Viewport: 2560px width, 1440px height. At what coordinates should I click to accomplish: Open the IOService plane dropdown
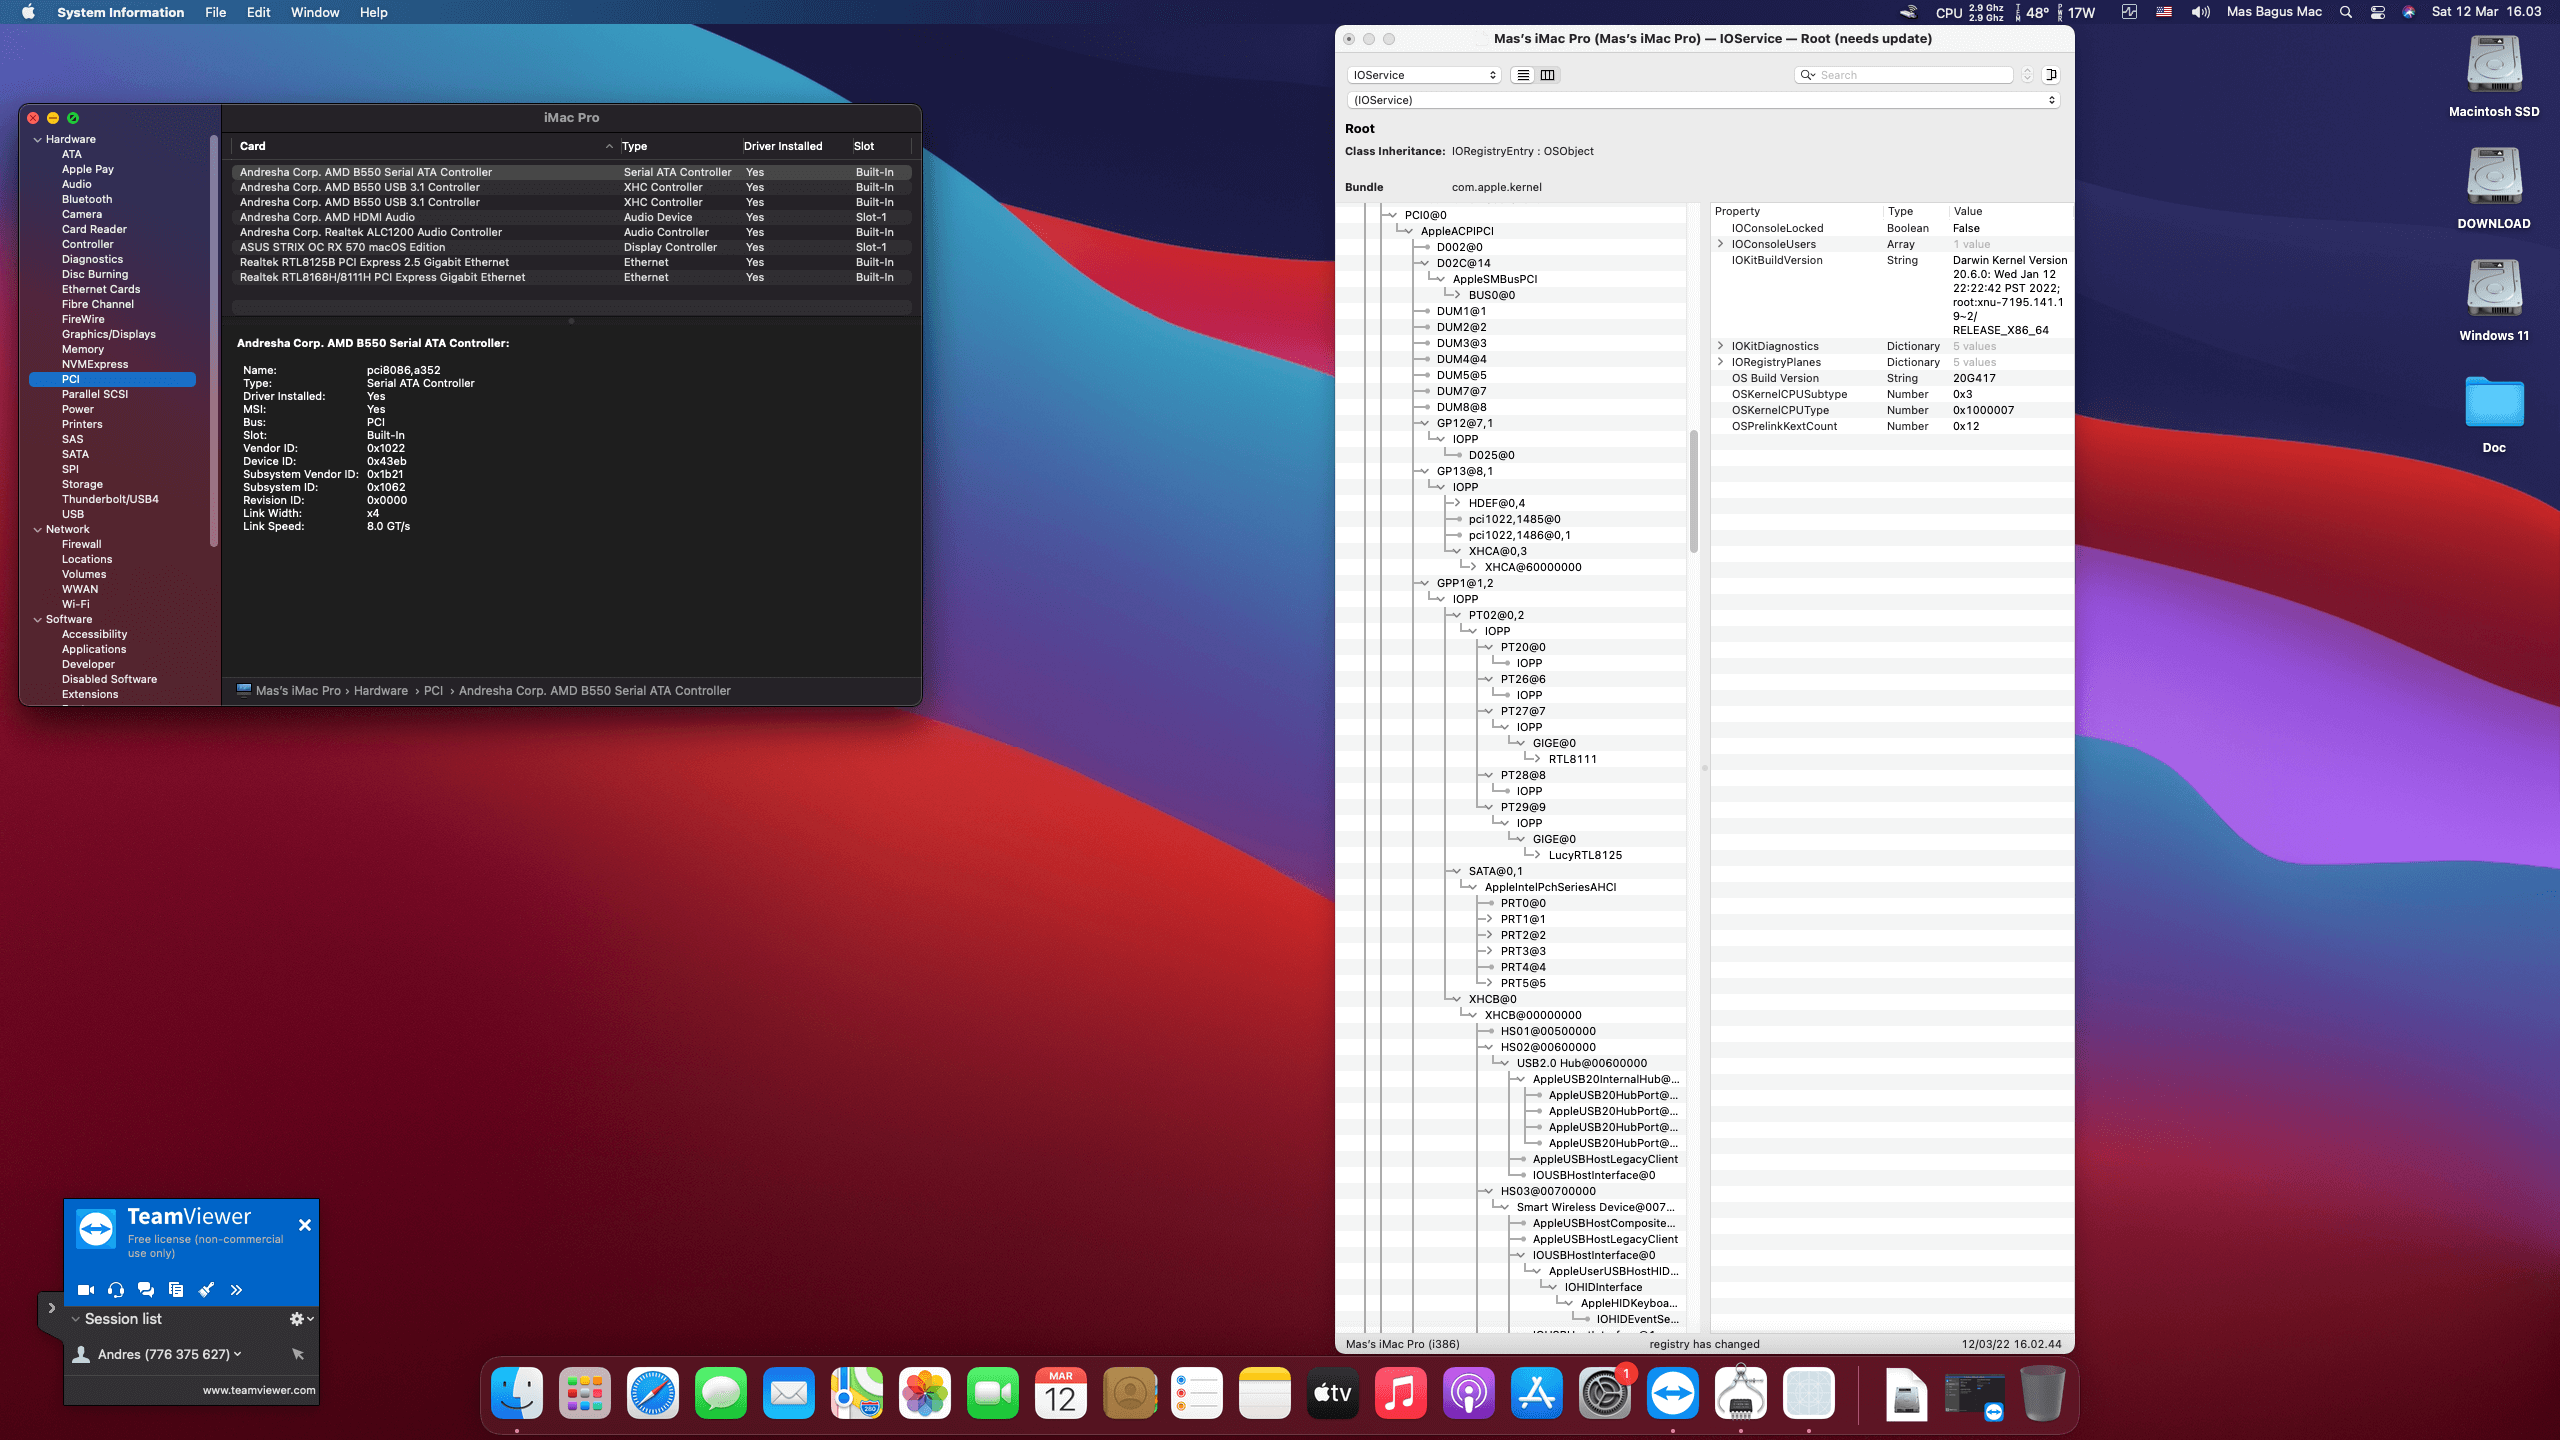click(1424, 75)
